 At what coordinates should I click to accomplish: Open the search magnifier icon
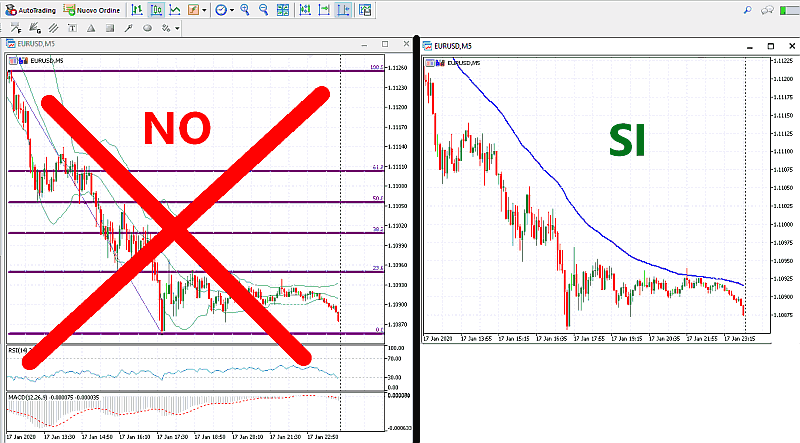748,10
